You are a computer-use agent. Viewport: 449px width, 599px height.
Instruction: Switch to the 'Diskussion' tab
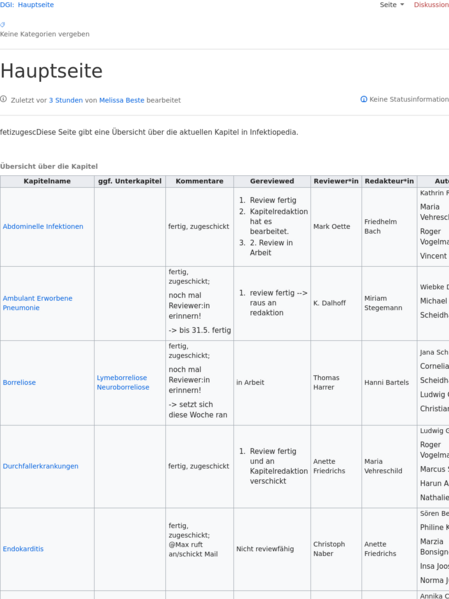pyautogui.click(x=431, y=5)
